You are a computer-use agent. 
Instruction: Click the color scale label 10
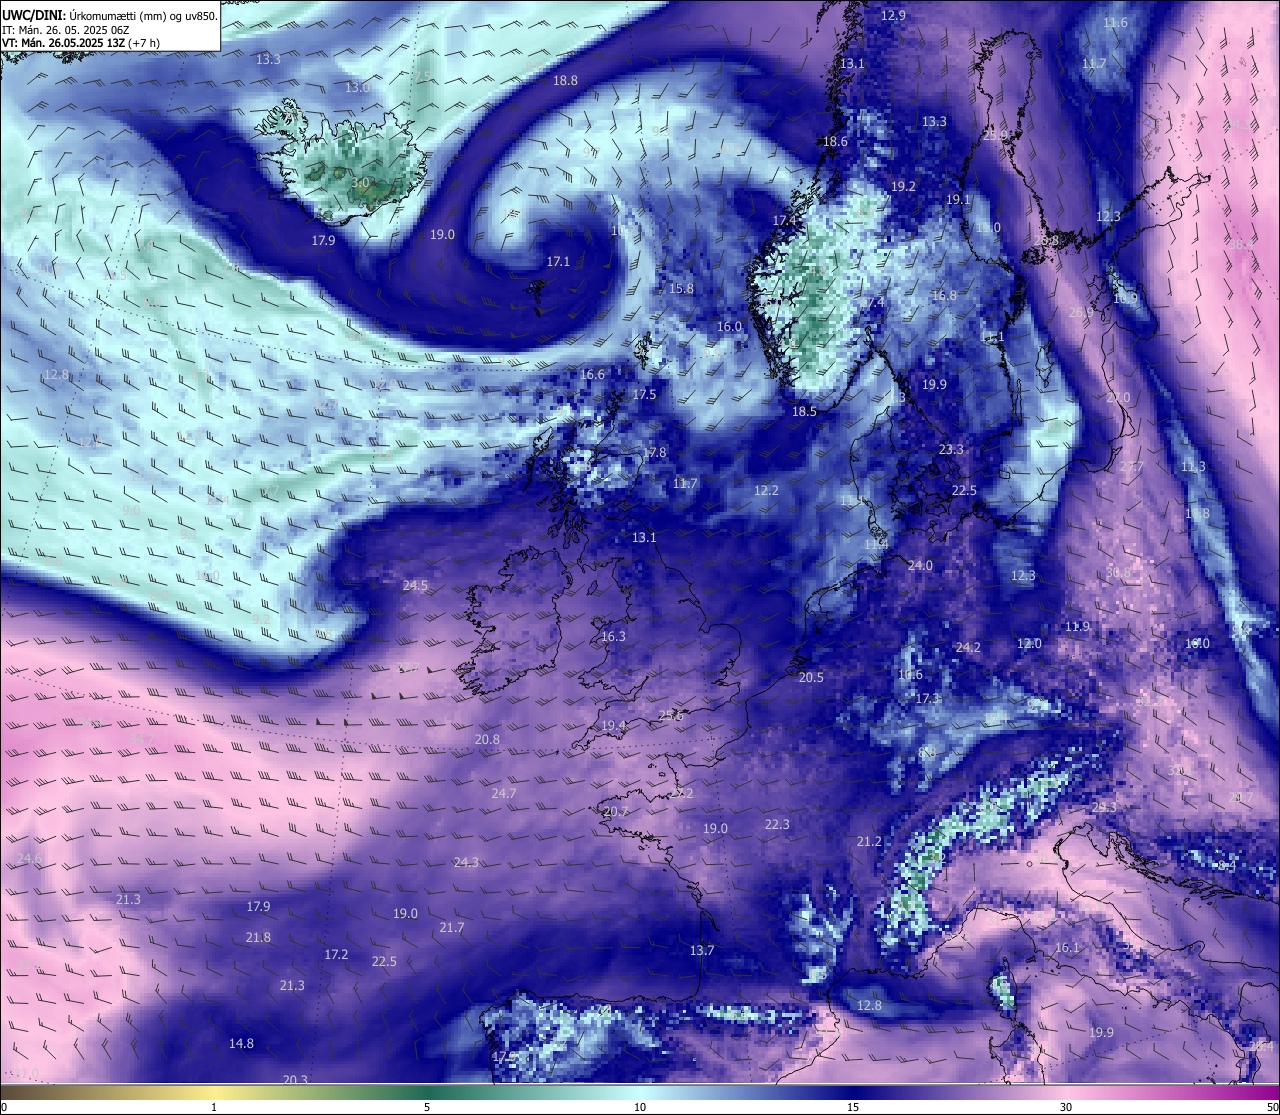coord(640,1107)
